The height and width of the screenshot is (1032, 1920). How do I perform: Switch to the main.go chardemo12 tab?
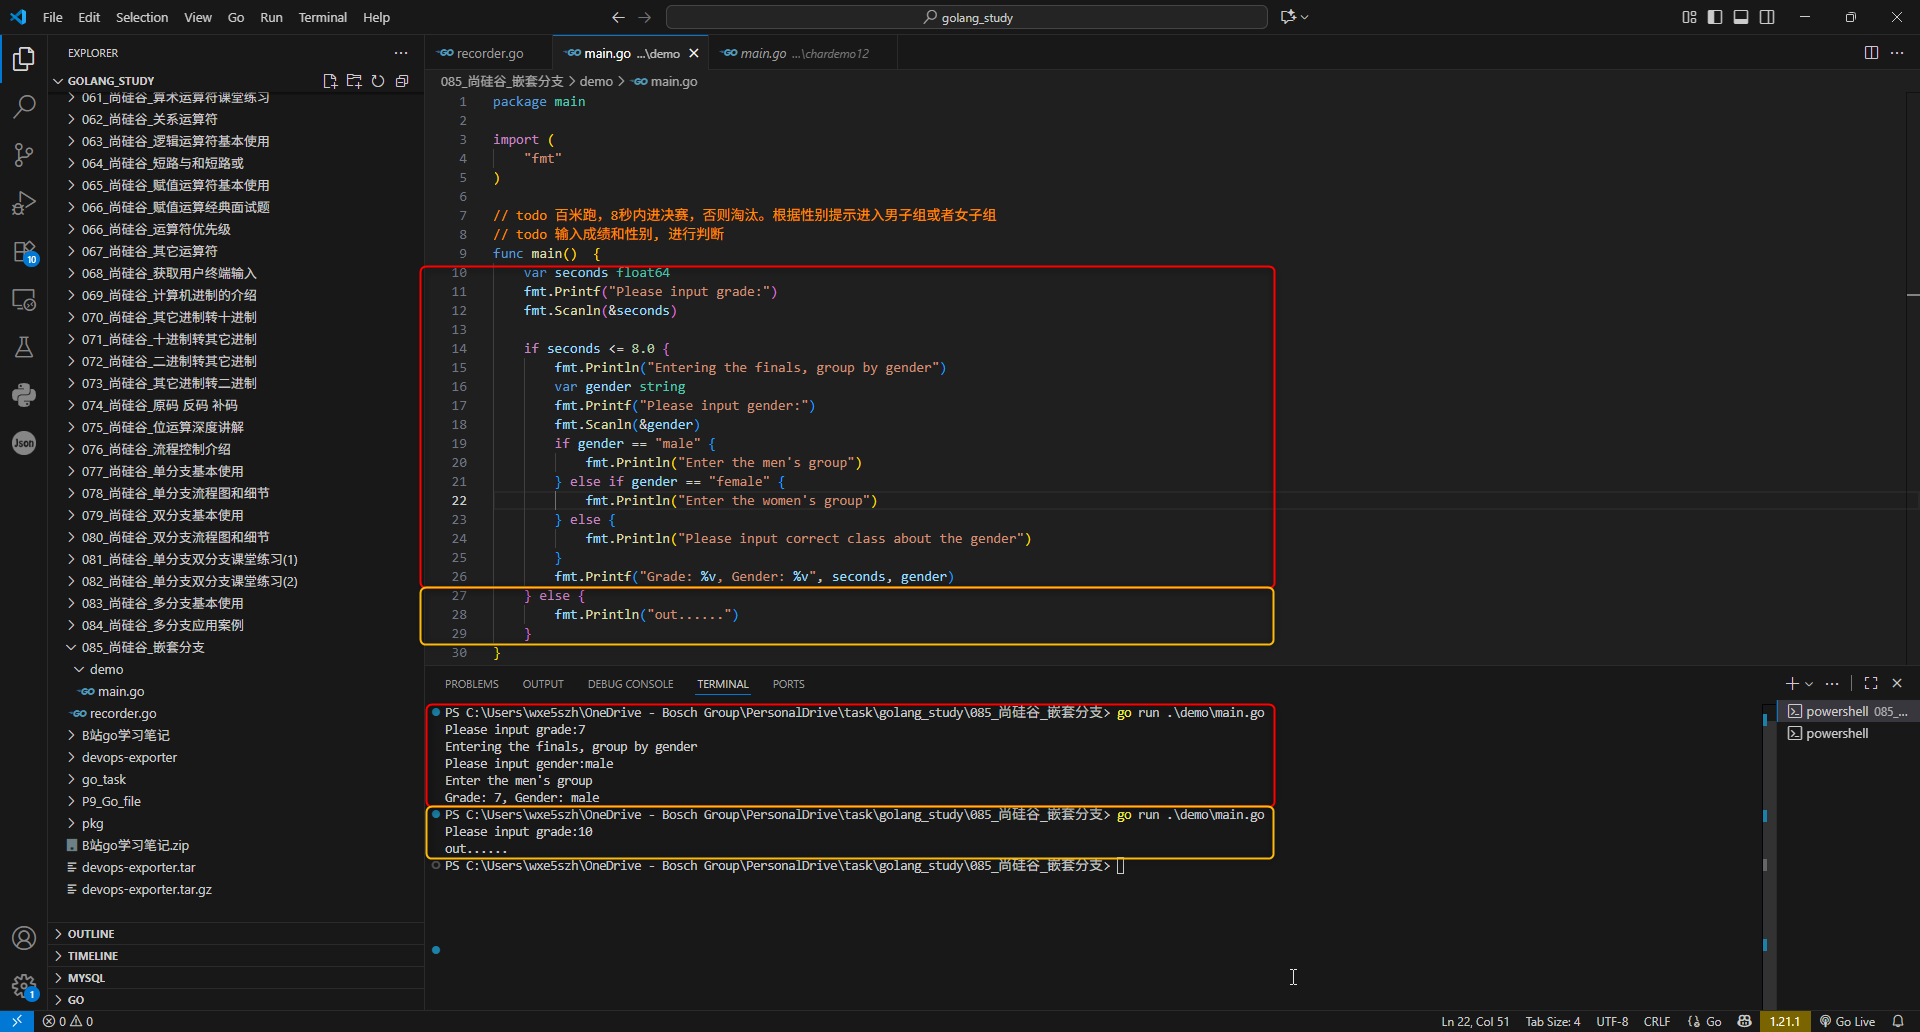pyautogui.click(x=804, y=53)
